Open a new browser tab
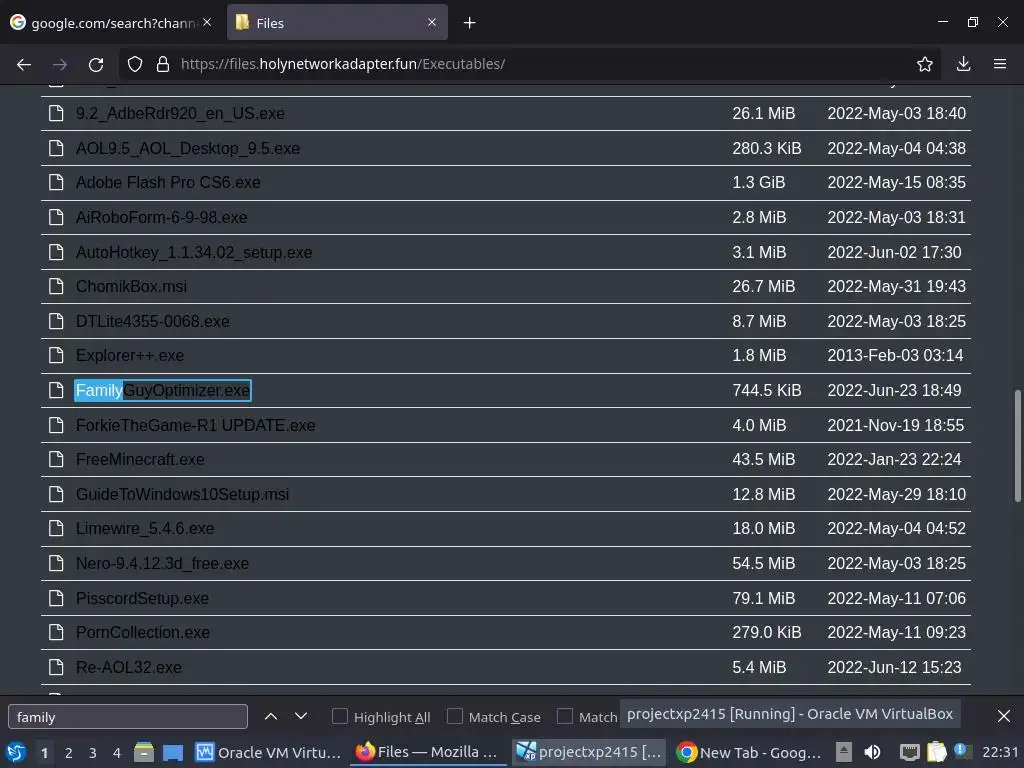 click(x=470, y=23)
